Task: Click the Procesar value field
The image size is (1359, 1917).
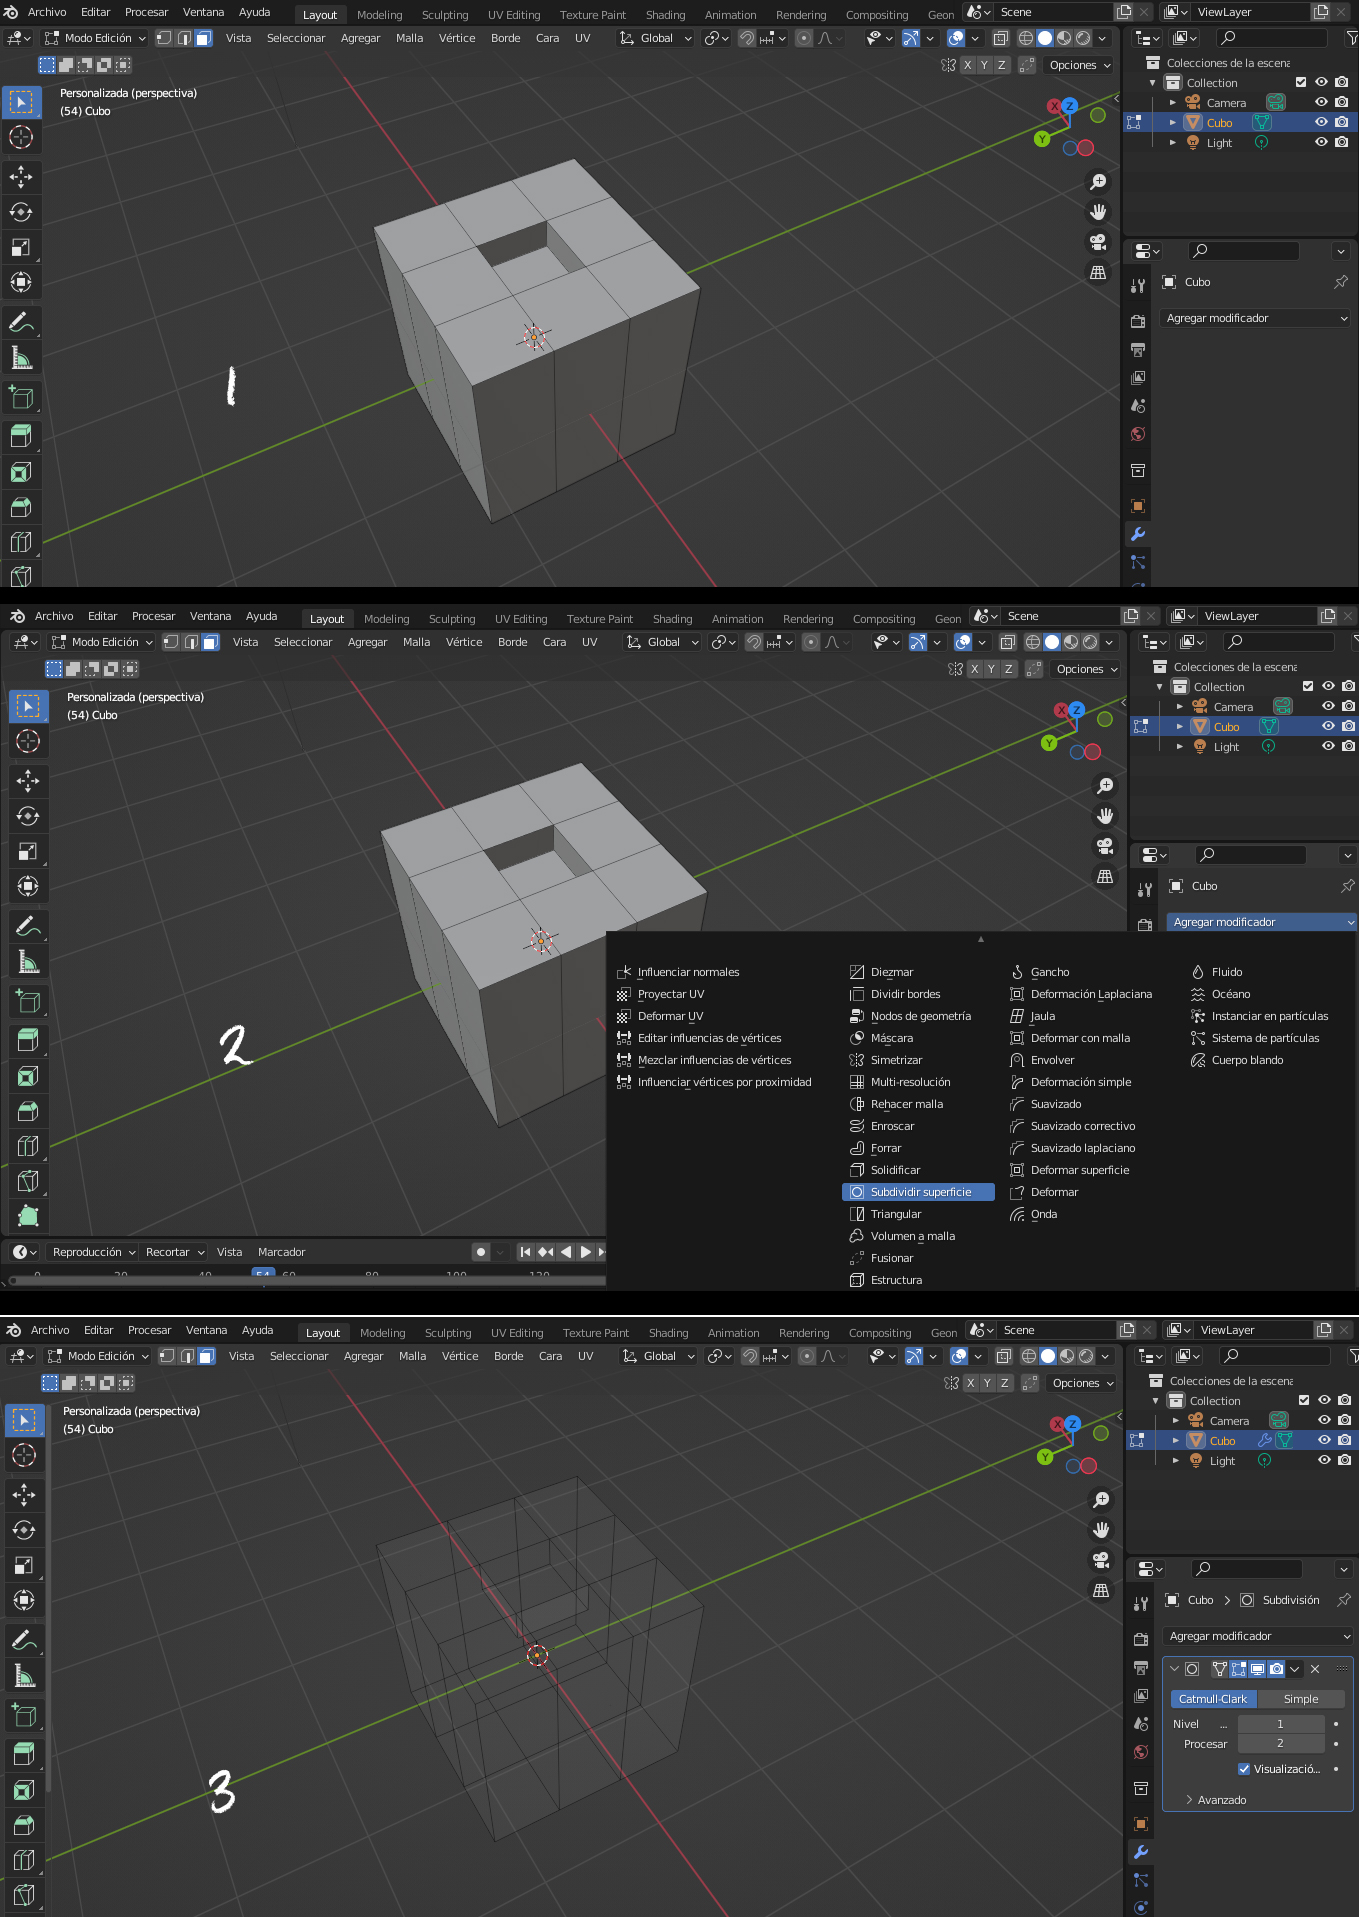Action: (x=1281, y=1743)
